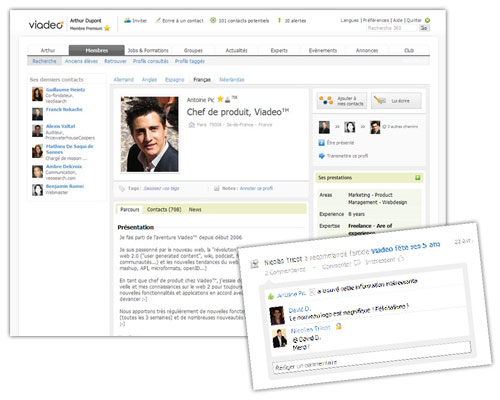Click the 2 autres chemins link
Screen dimensions: 500x400
tap(402, 127)
